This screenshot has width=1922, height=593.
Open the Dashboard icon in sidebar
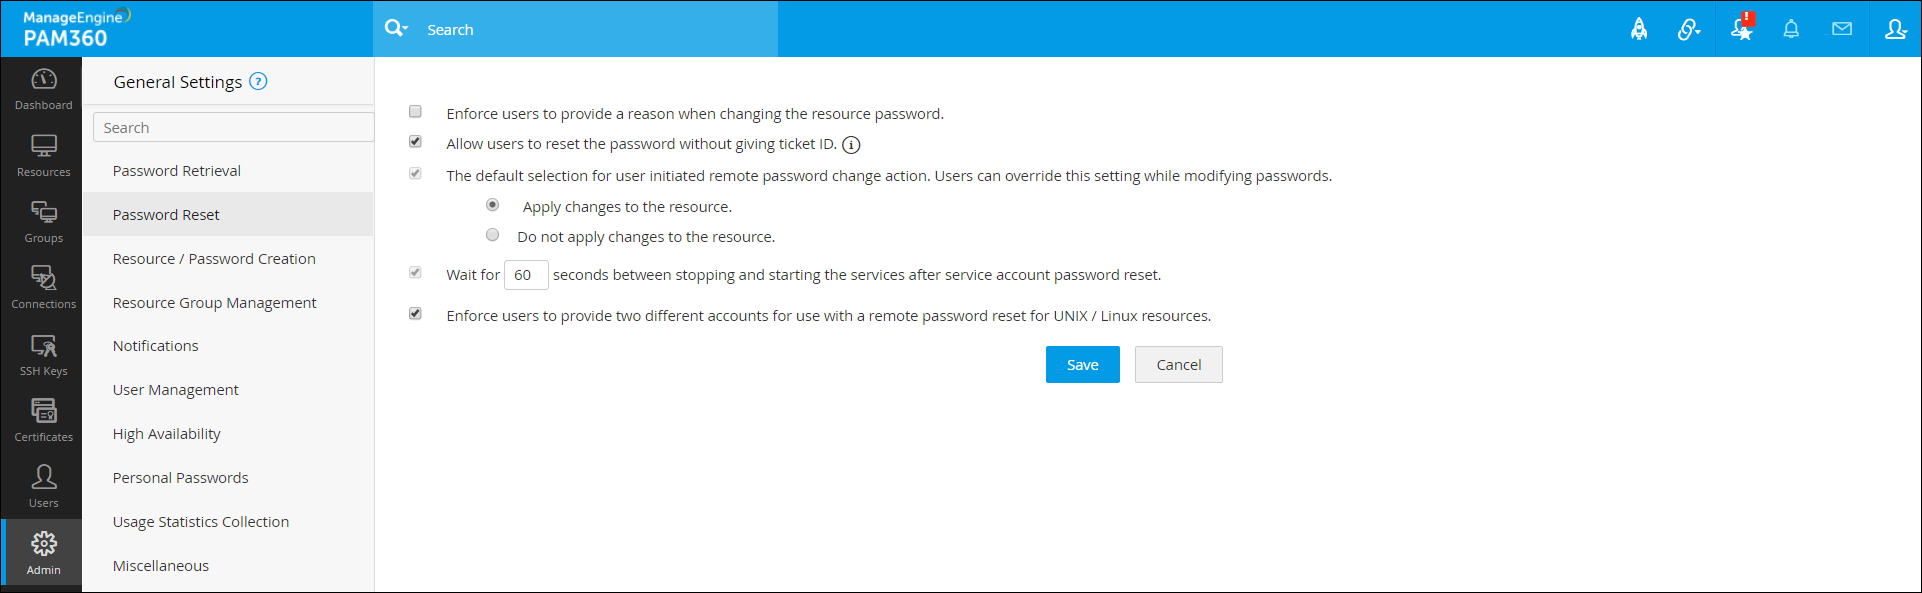[44, 88]
